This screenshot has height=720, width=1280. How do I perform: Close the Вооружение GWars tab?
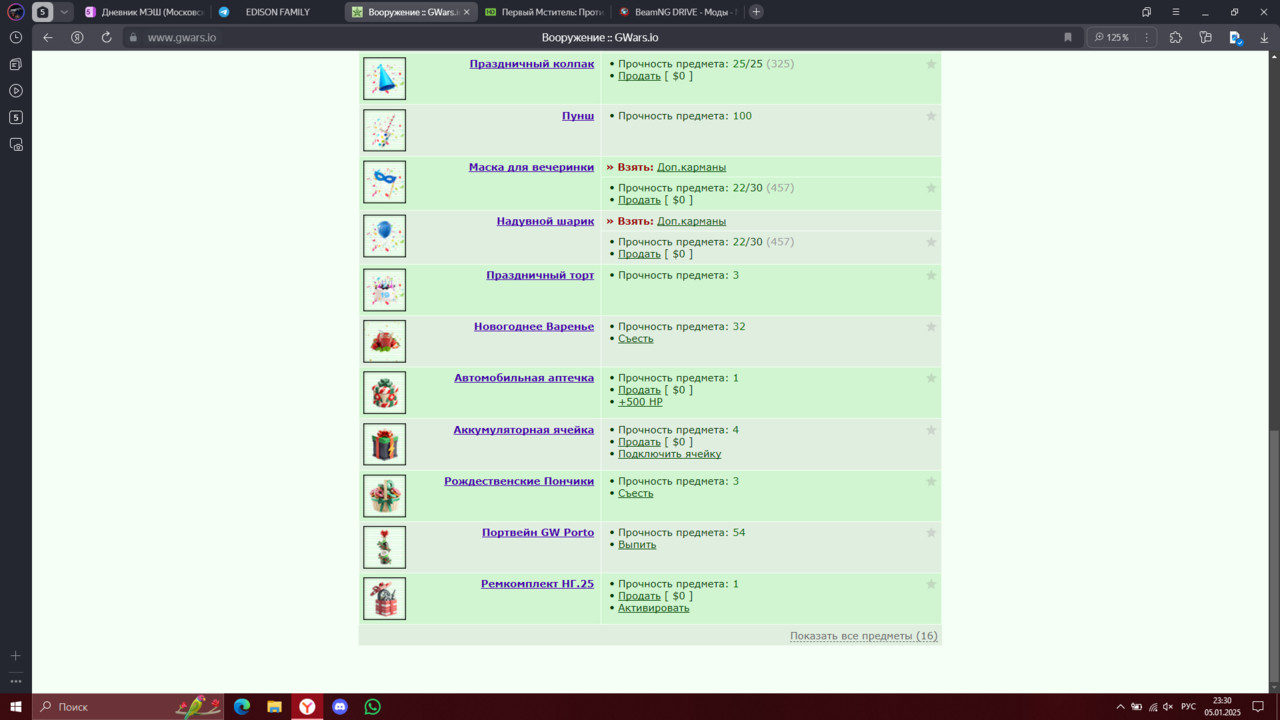[x=466, y=12]
